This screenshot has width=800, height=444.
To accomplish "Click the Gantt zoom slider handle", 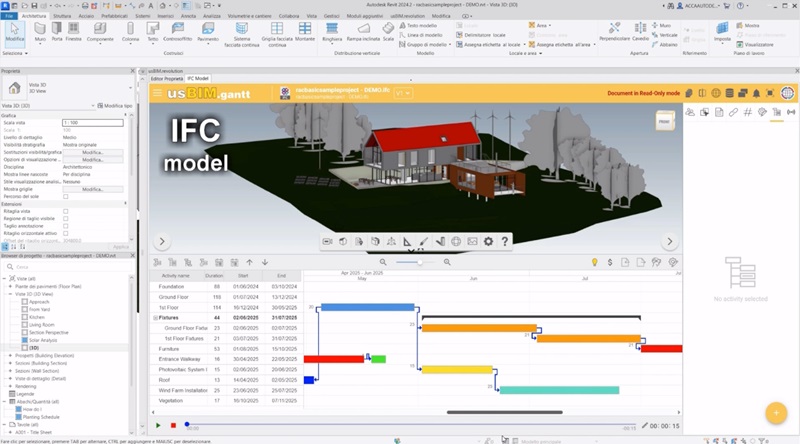I will click(x=419, y=262).
